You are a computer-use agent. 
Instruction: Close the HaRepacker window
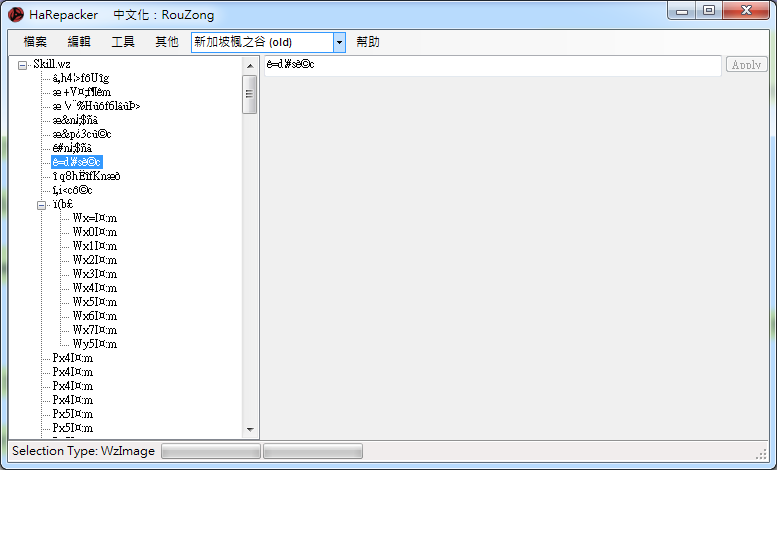746,10
